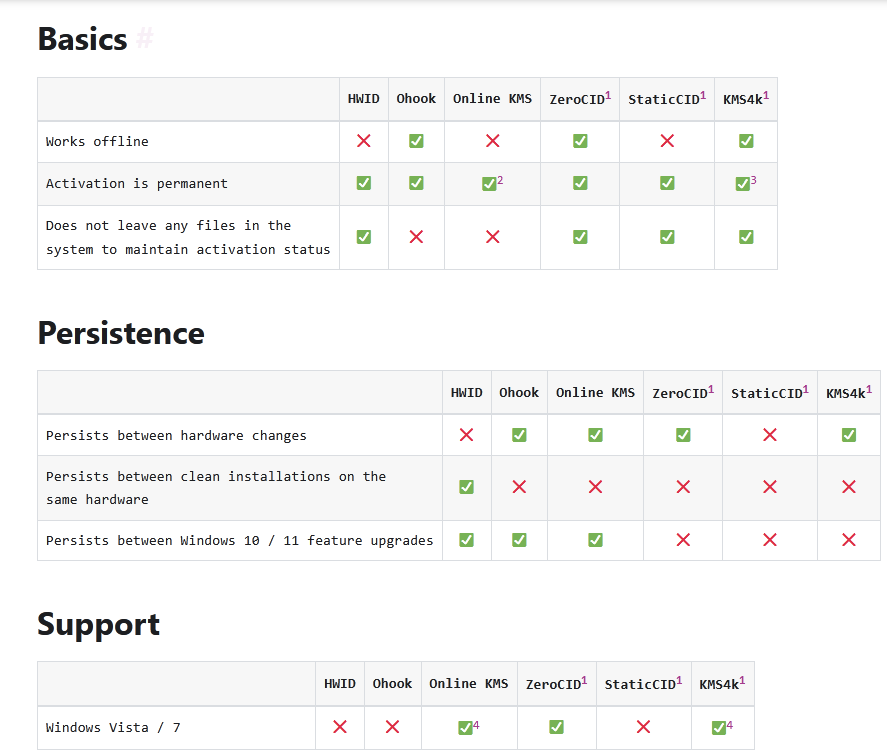The width and height of the screenshot is (887, 750).
Task: Click green check for KMS4k hardware changes
Action: (x=849, y=435)
